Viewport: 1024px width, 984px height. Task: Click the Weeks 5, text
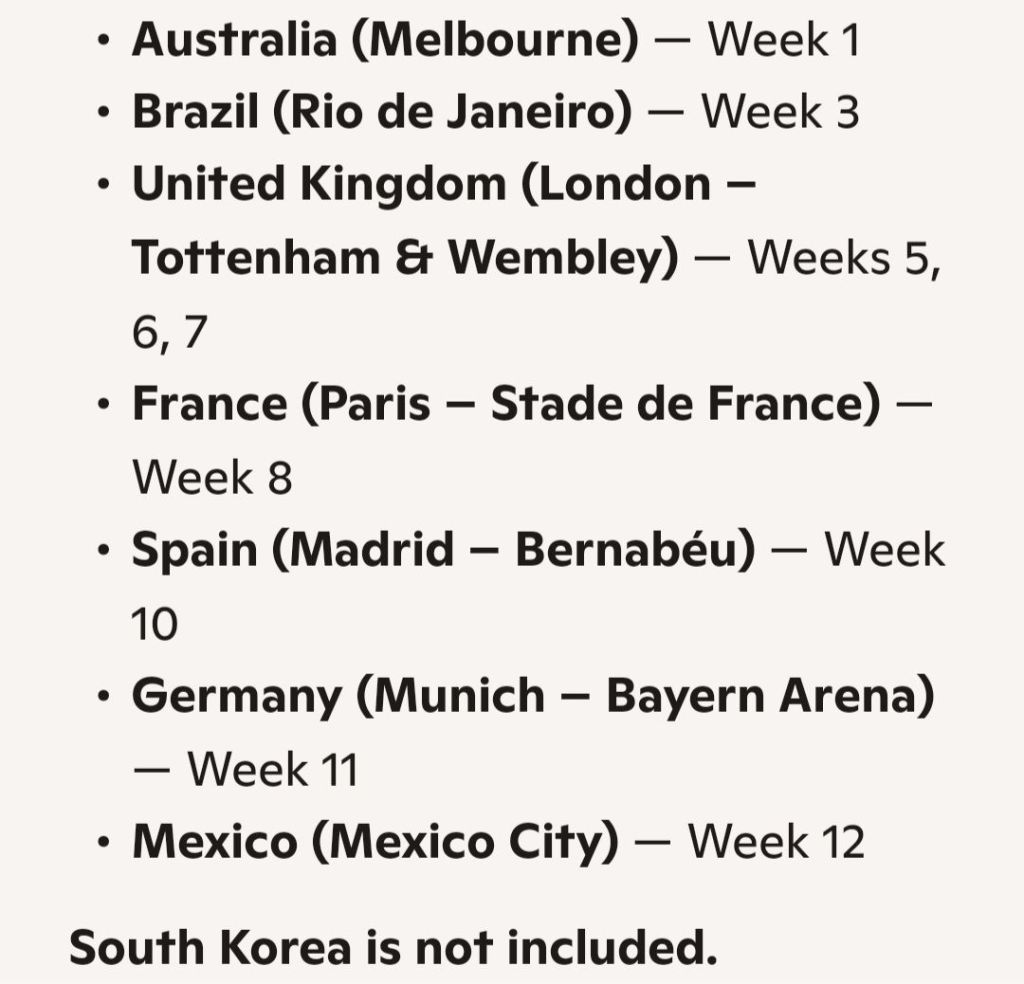844,259
